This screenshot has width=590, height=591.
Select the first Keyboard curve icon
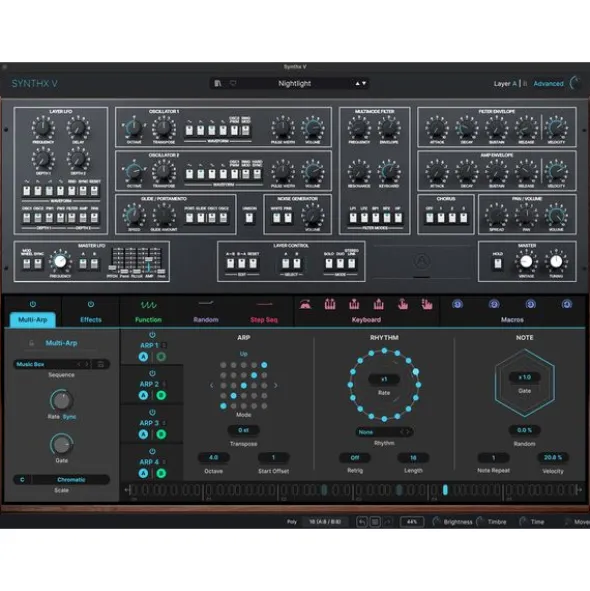tap(305, 304)
